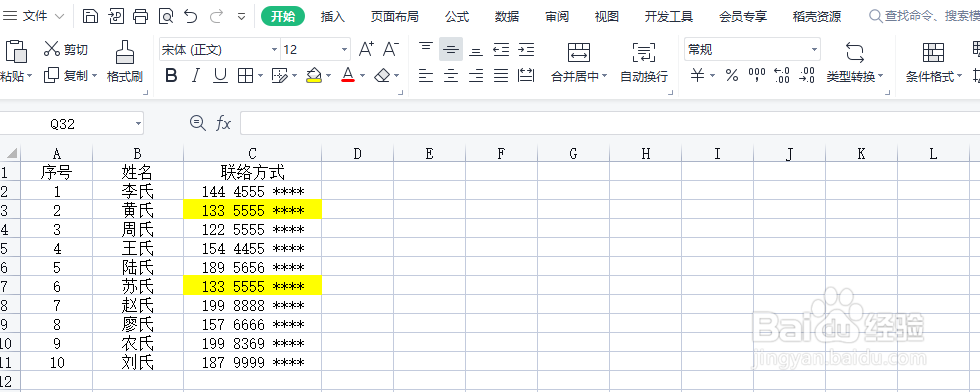
Task: Click the Save icon in quick access toolbar
Action: (x=91, y=16)
